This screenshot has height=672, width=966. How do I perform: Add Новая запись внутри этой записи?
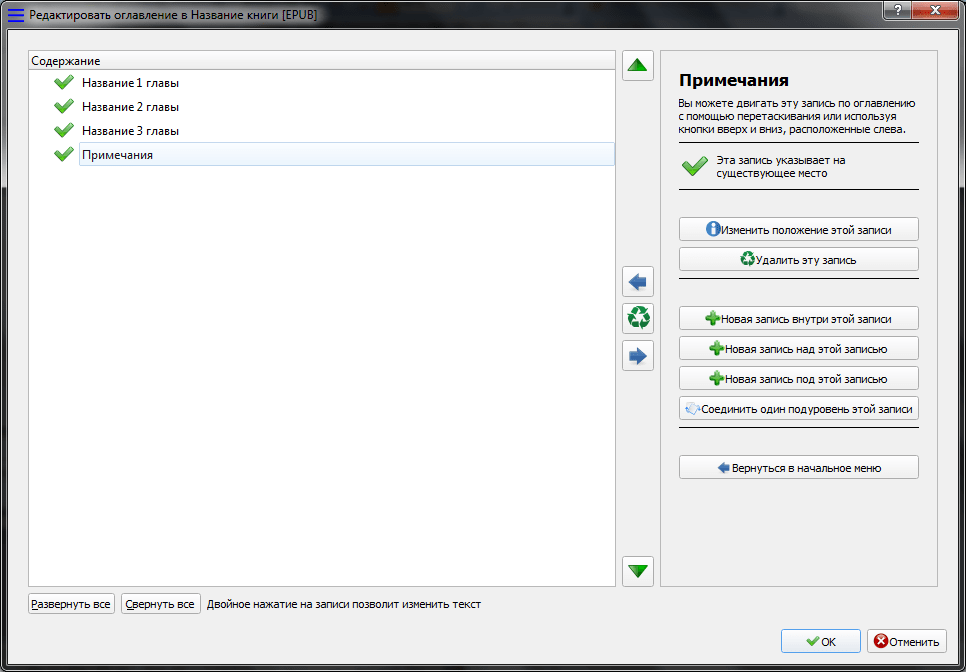(x=798, y=319)
